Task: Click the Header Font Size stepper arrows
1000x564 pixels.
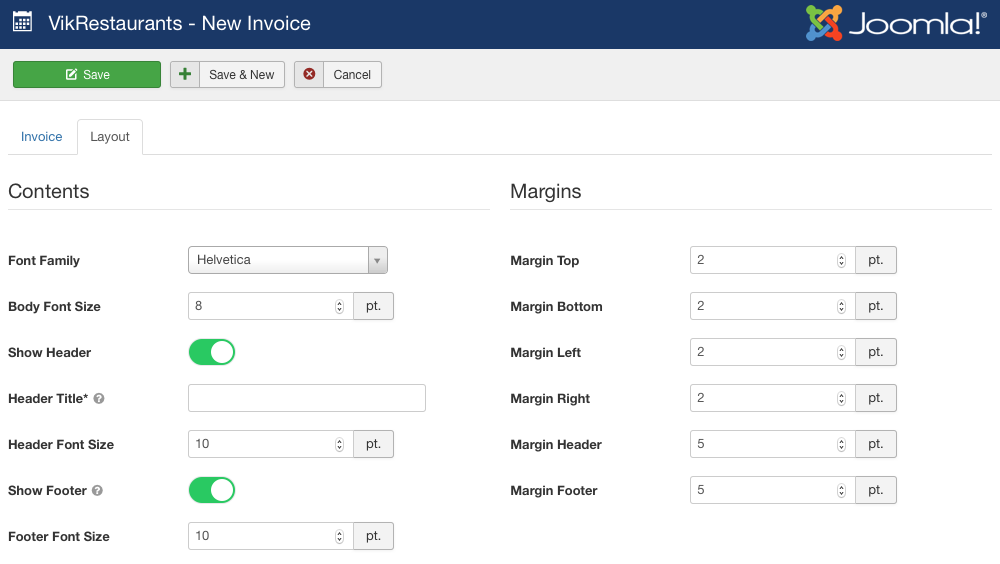Action: (339, 444)
